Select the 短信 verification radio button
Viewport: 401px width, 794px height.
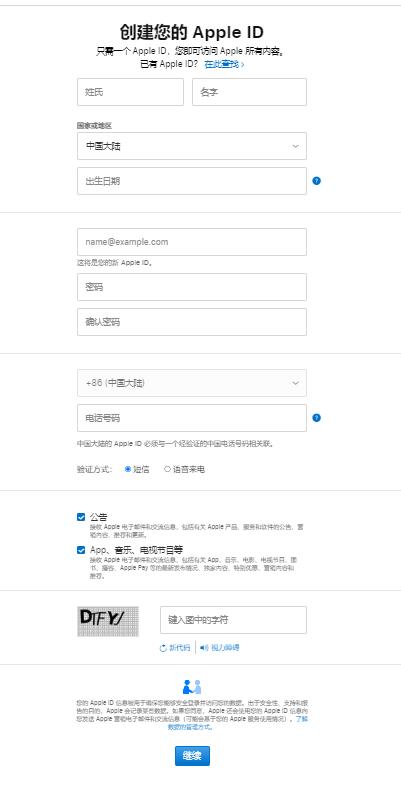pos(128,469)
